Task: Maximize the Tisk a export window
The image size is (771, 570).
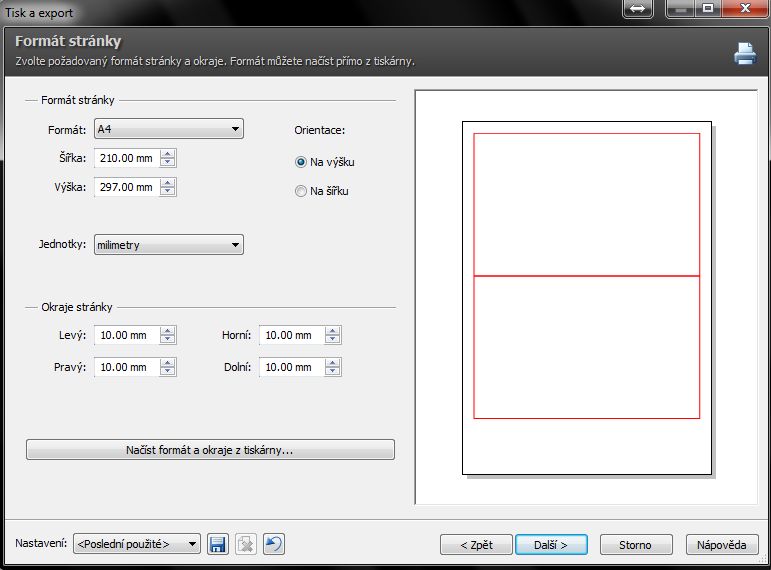Action: tap(709, 9)
